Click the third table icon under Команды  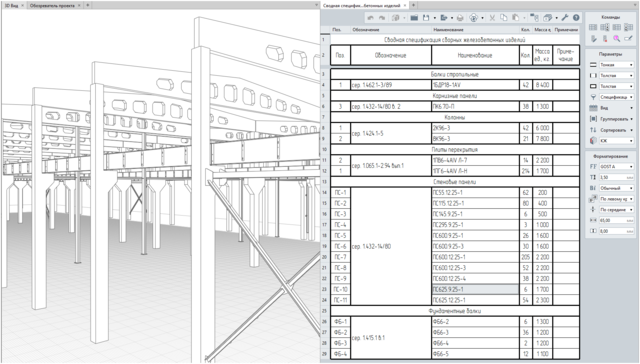tap(617, 27)
